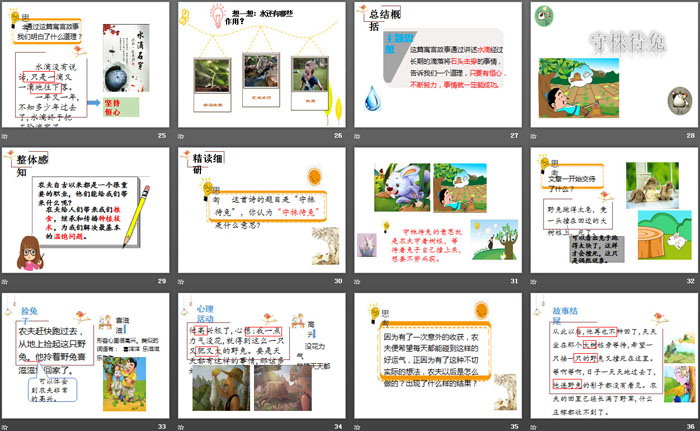This screenshot has width=700, height=431.
Task: Select slide 27 总结概括 thumbnail
Action: pos(438,65)
